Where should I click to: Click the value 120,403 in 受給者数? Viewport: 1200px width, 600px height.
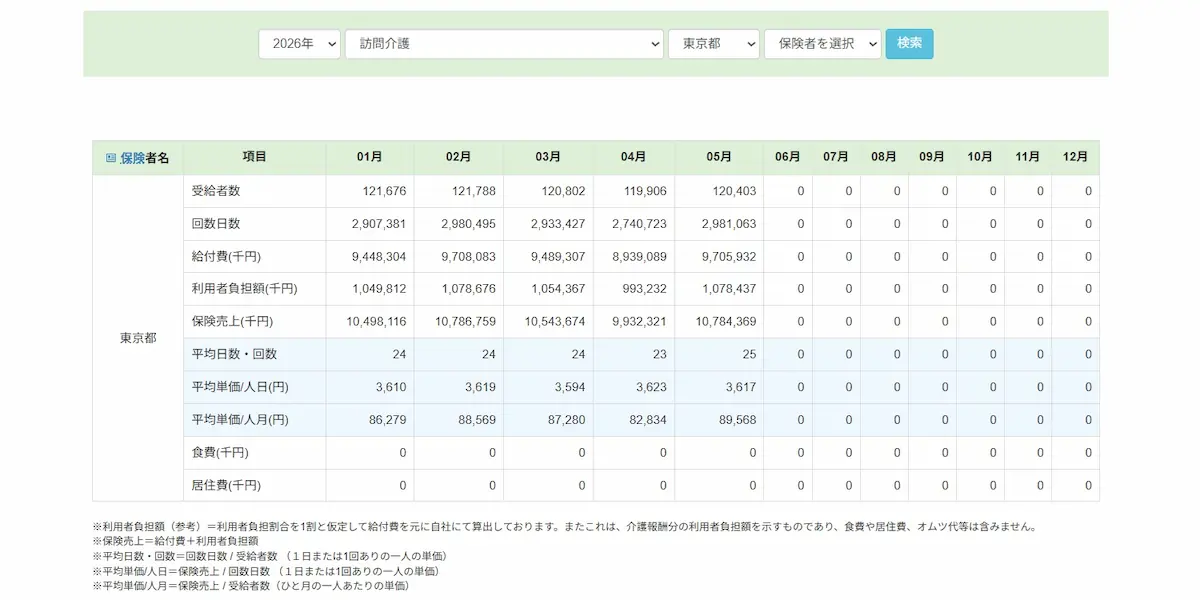click(x=734, y=191)
